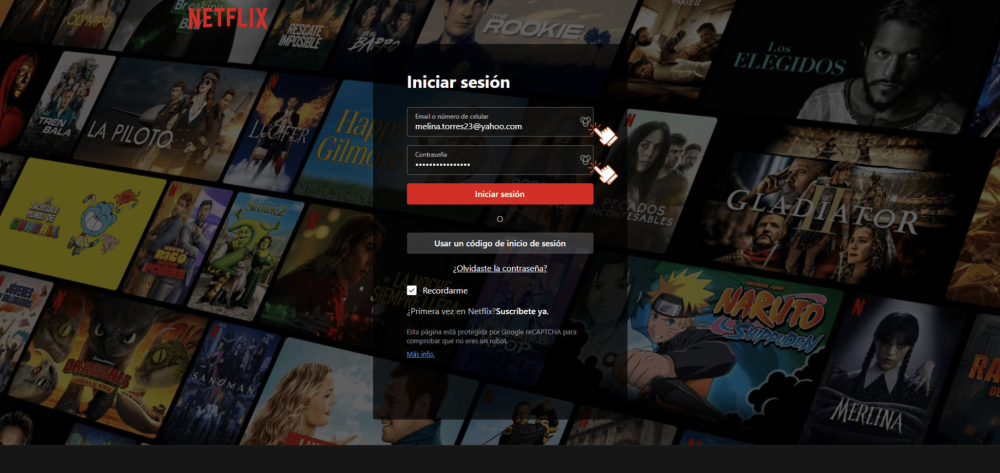Open the autofill icon in the Contraseña field
The width and height of the screenshot is (1000, 473).
[584, 159]
